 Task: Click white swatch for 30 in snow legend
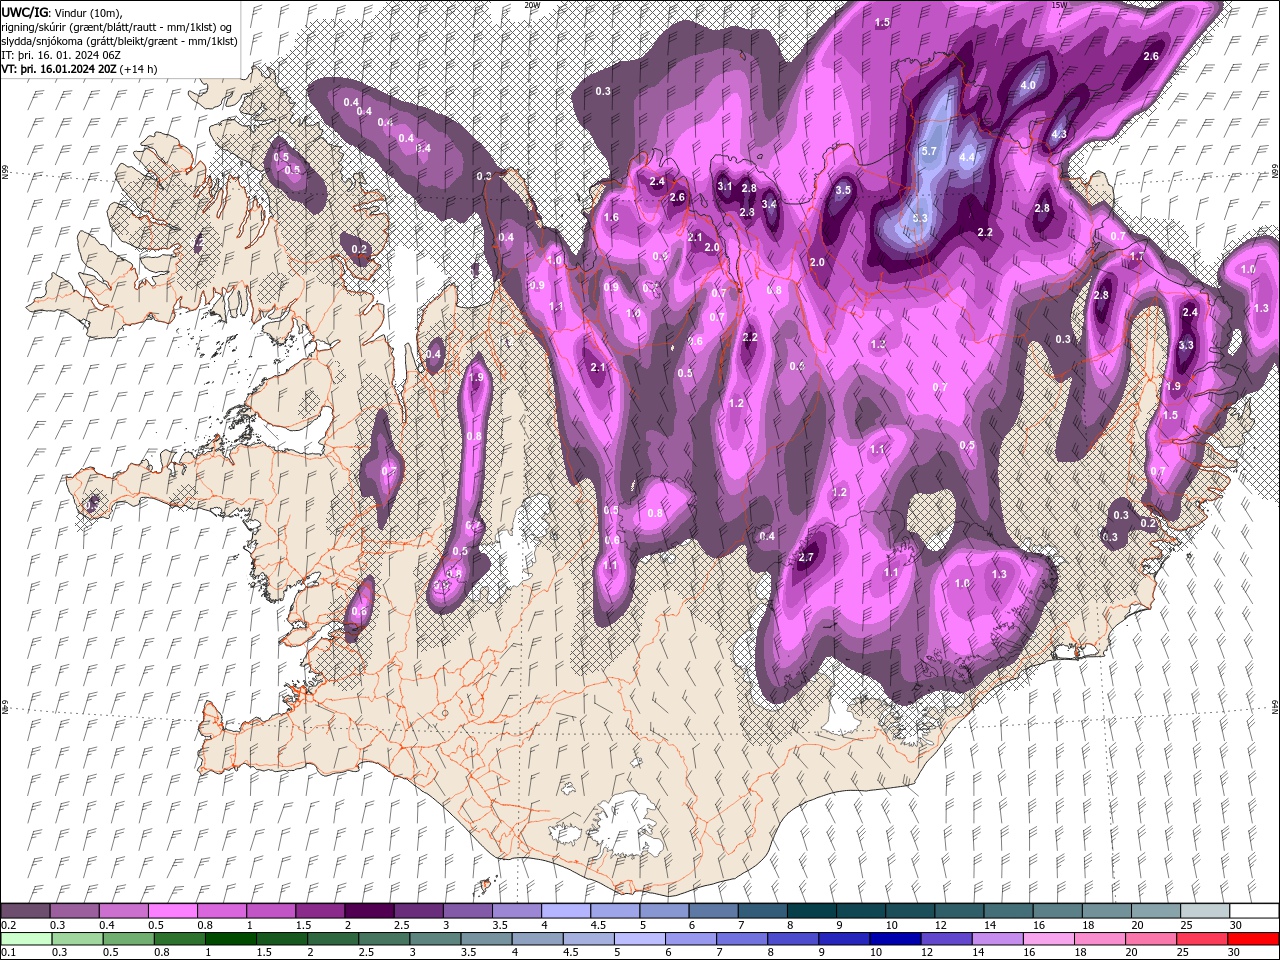(1253, 911)
